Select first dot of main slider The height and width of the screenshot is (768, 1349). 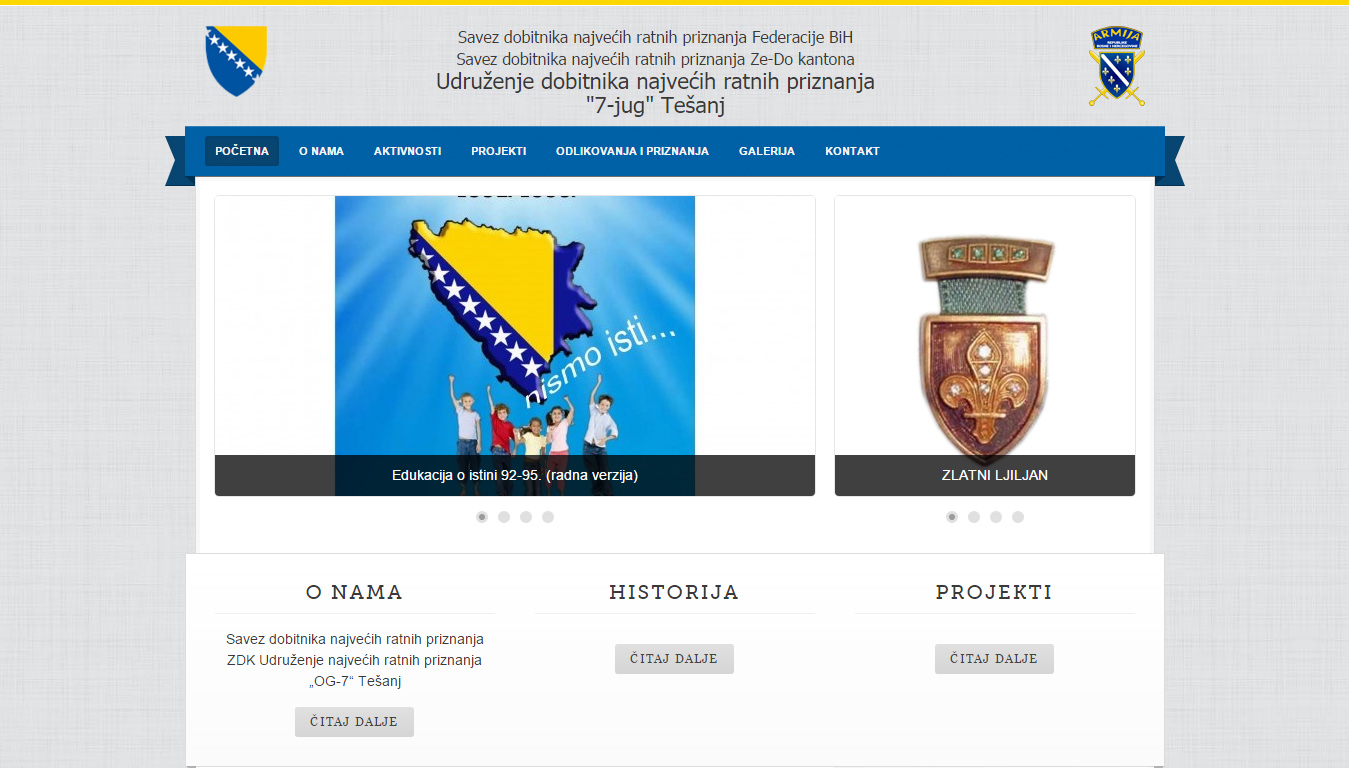click(482, 517)
